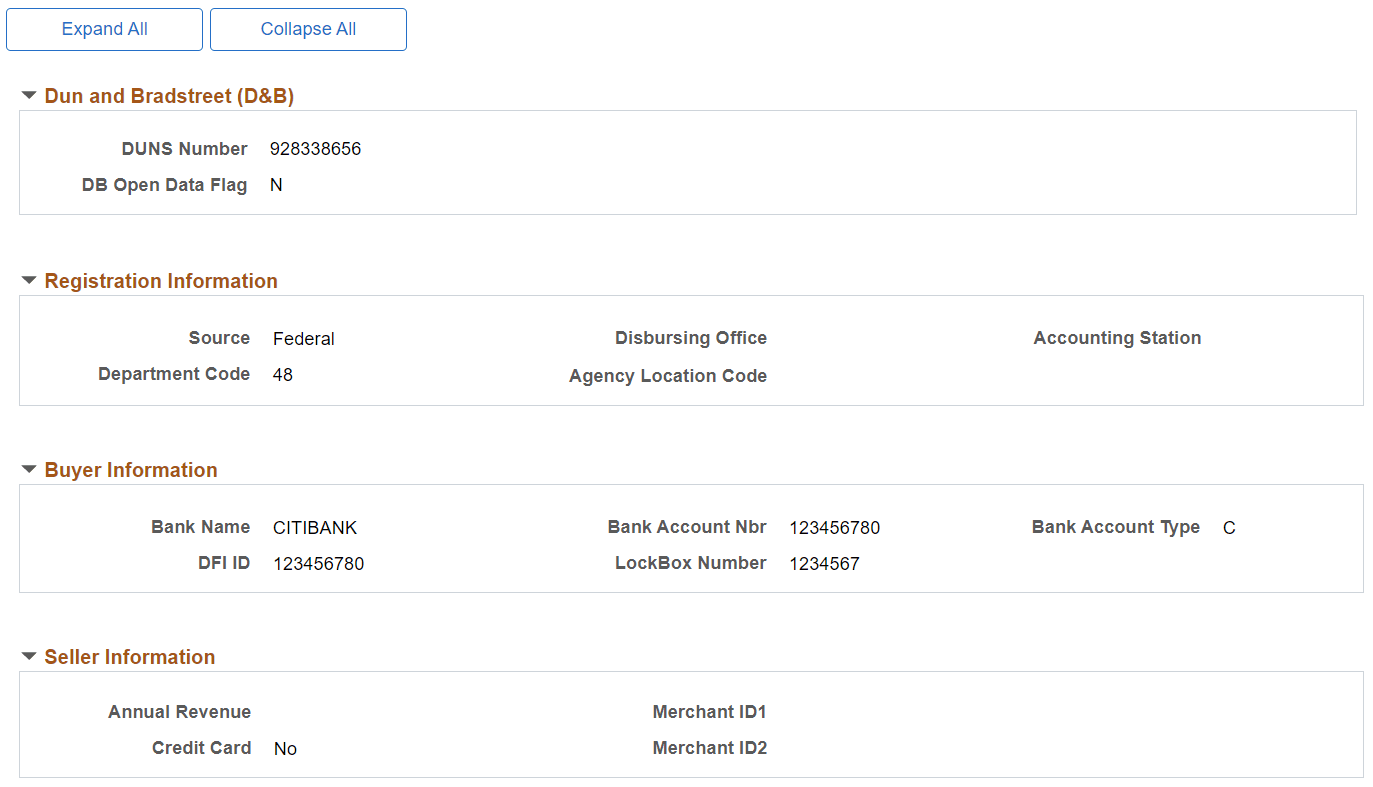Collapse the Seller Information section

point(28,657)
